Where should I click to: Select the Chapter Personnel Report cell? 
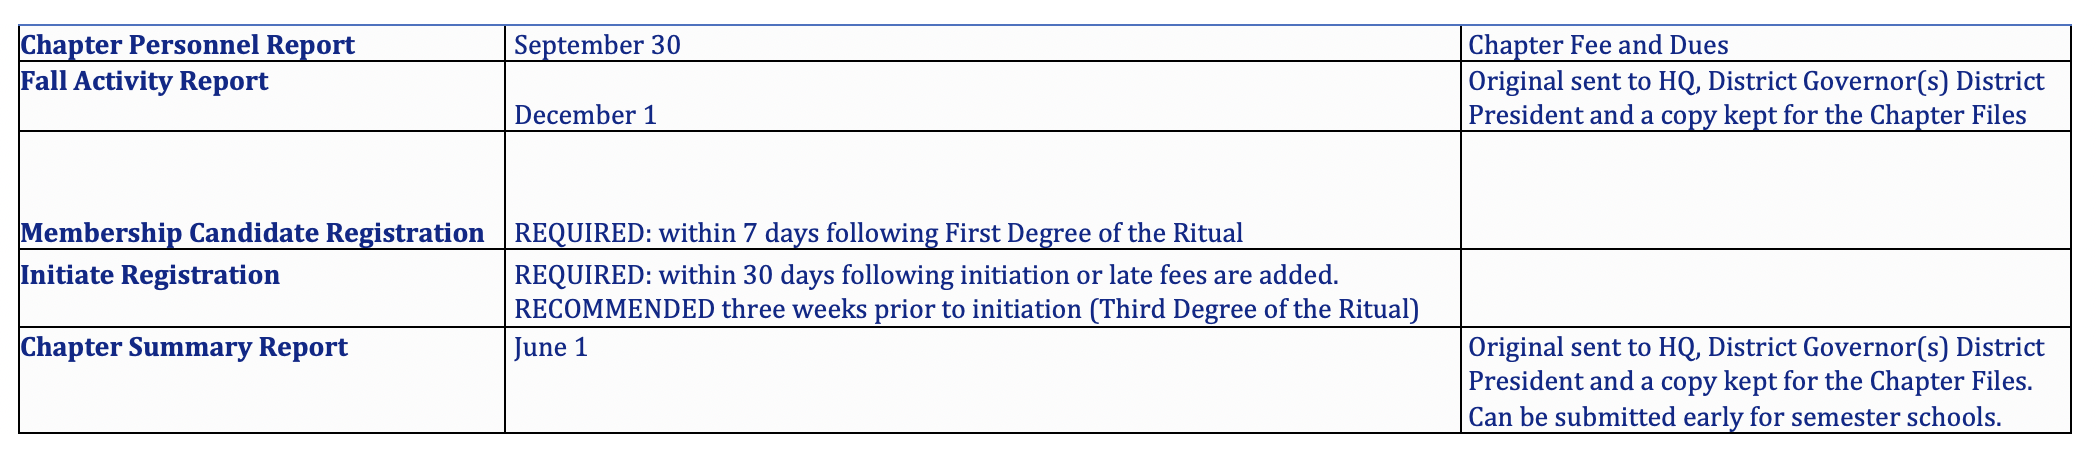pyautogui.click(x=262, y=44)
